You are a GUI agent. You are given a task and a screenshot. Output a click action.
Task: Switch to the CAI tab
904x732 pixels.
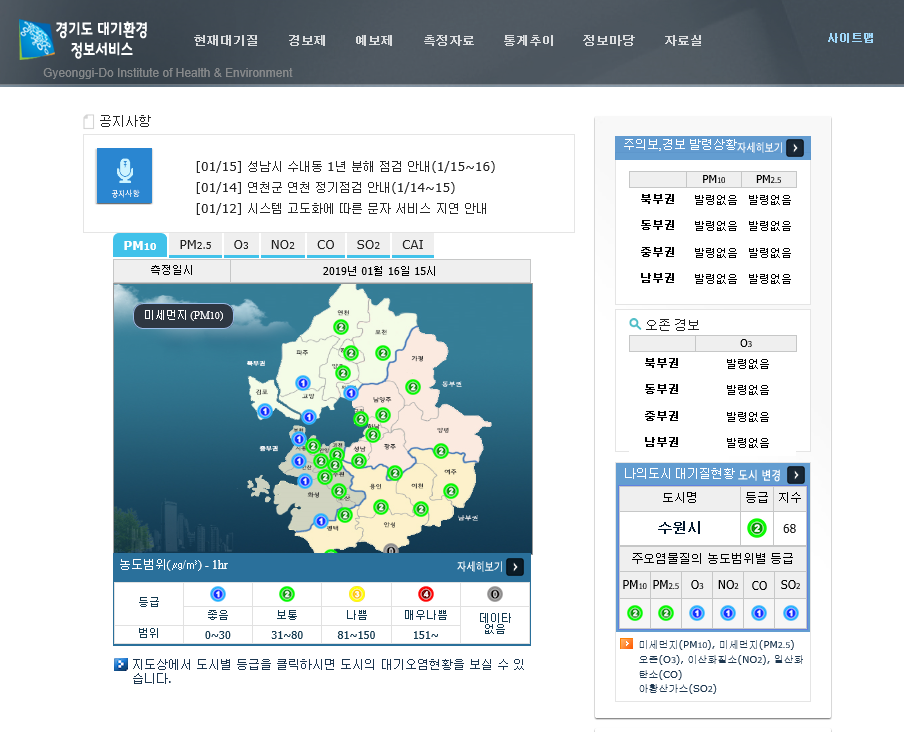(x=412, y=245)
